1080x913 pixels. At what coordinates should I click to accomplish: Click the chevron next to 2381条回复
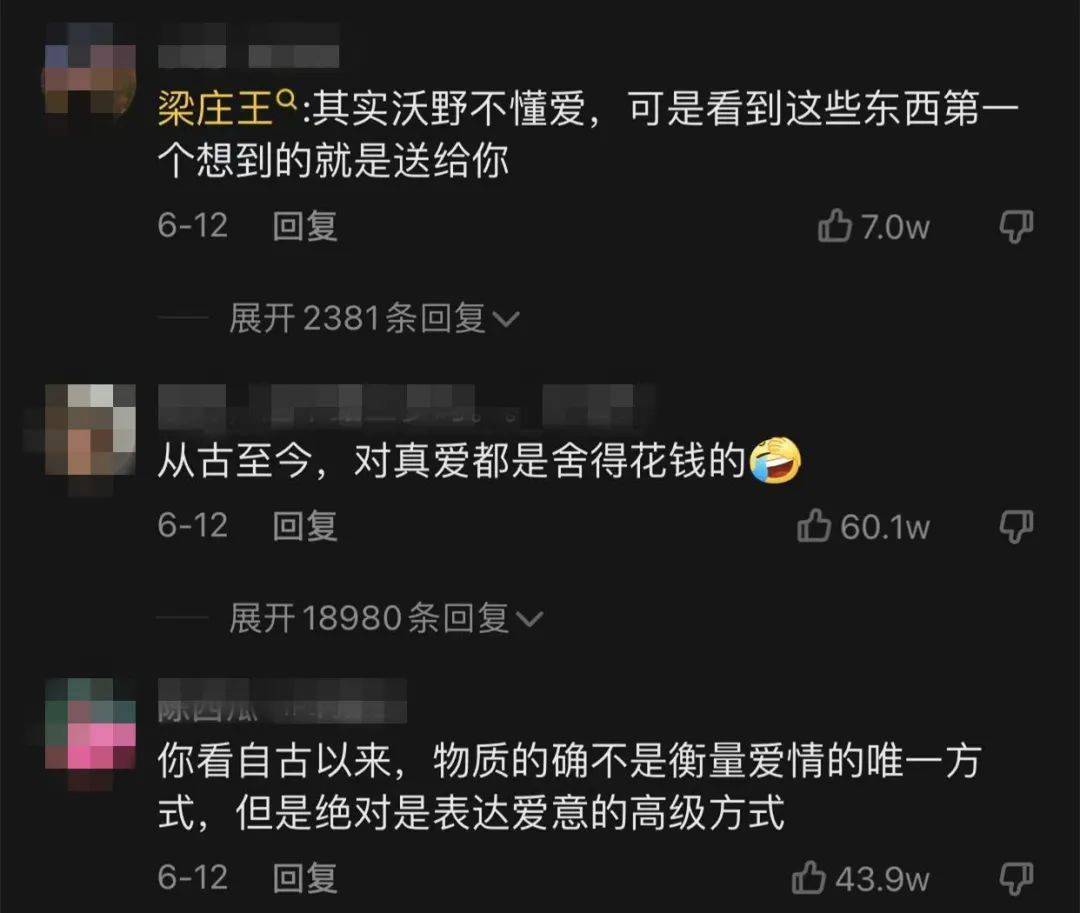[x=507, y=320]
